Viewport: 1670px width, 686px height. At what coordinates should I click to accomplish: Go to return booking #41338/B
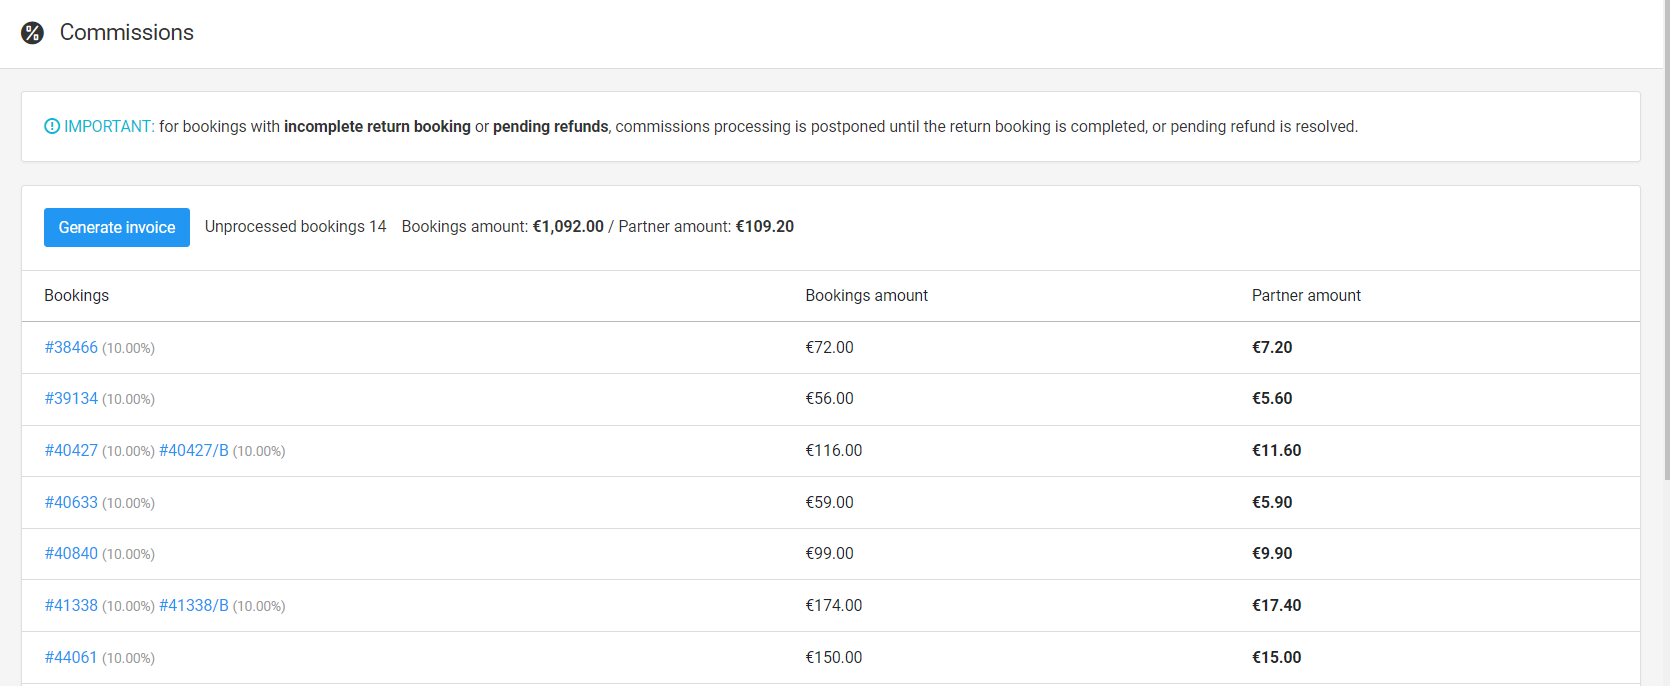pos(194,605)
